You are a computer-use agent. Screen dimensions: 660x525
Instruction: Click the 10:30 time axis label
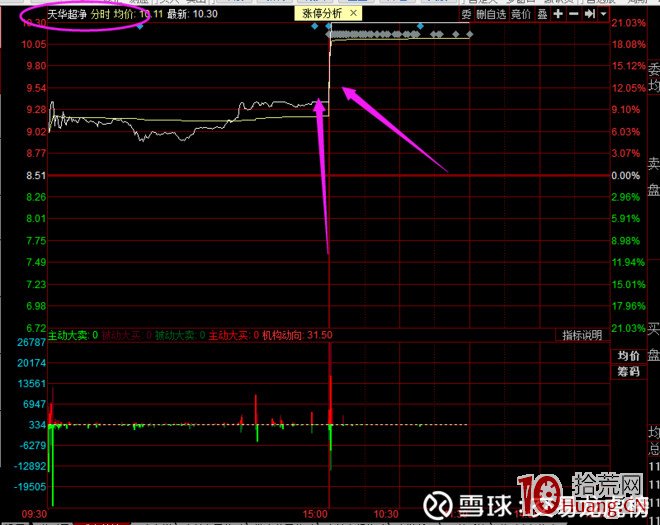[386, 514]
